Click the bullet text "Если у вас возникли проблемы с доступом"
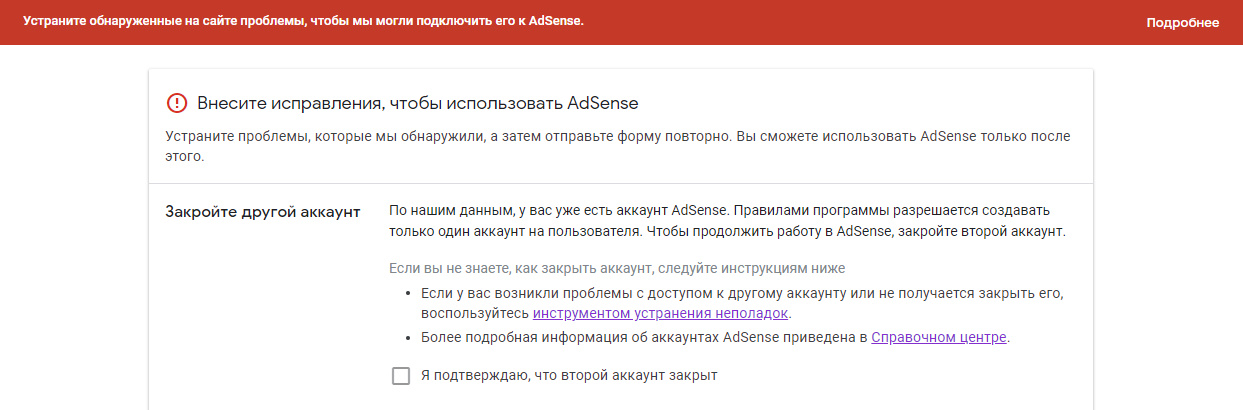The image size is (1243, 410). tap(739, 293)
